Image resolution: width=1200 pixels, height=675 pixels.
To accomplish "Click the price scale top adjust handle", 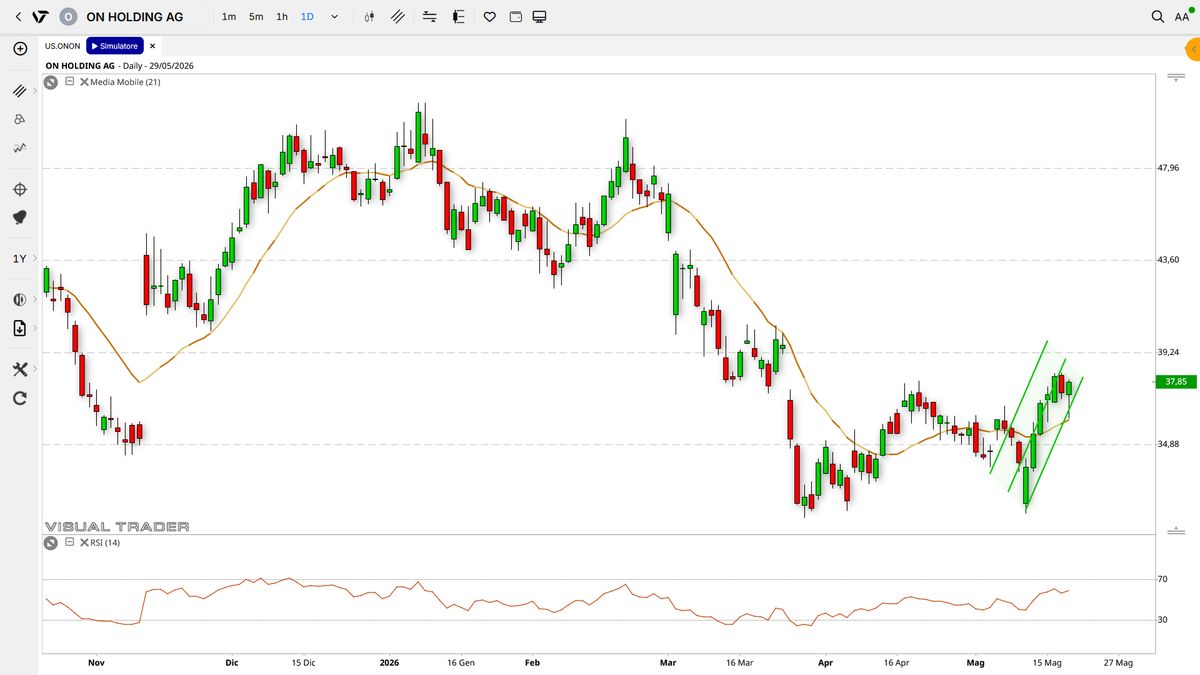I will coord(1175,77).
